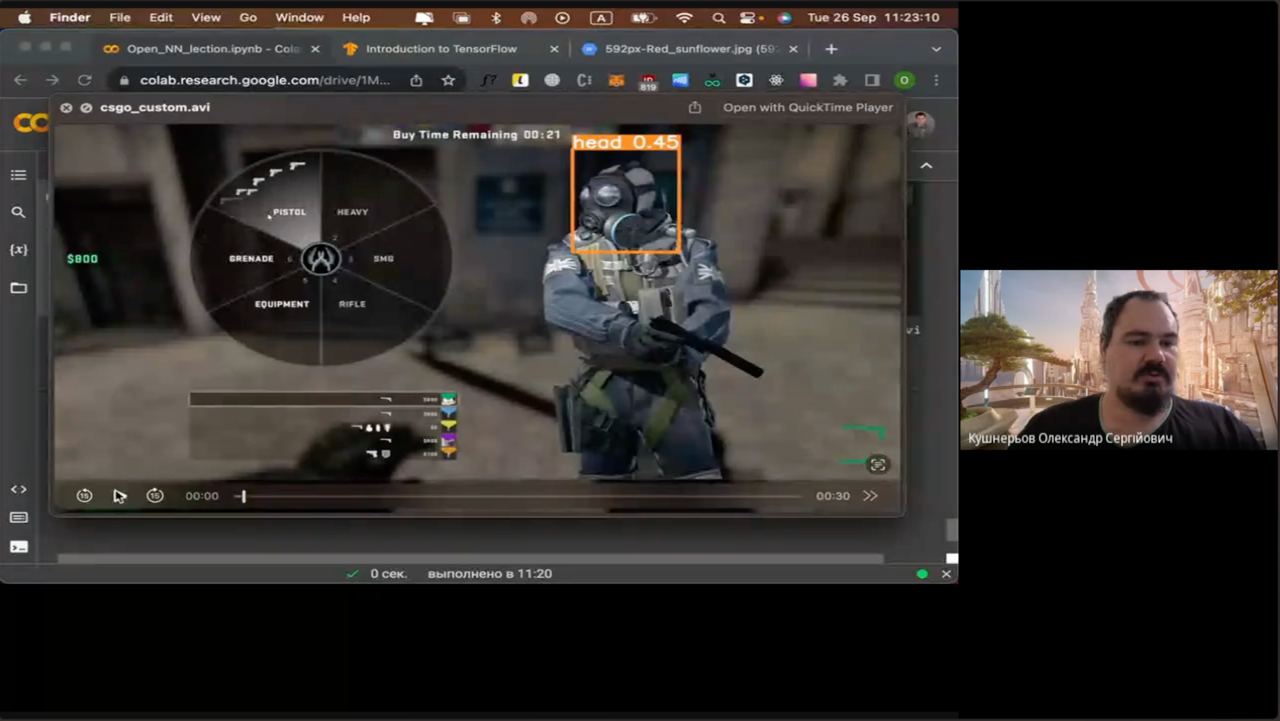
Task: Open the View menu
Action: (x=206, y=17)
